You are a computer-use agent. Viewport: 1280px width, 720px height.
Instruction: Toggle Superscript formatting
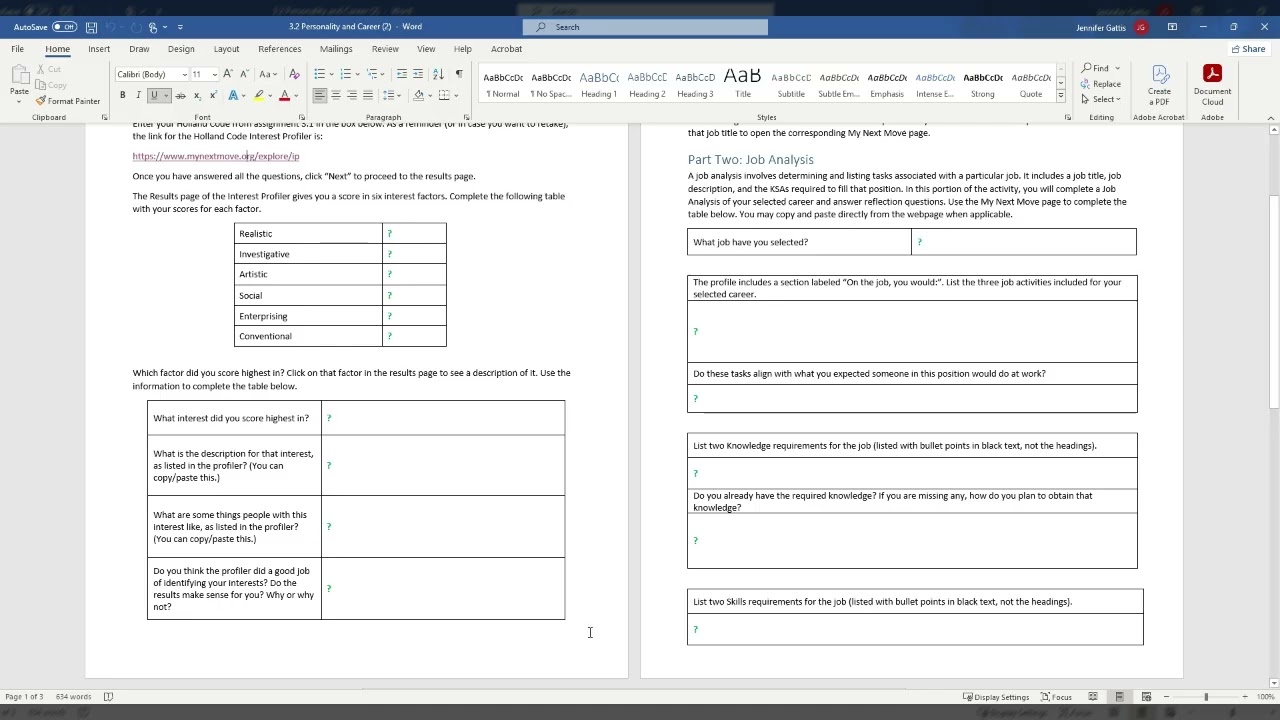click(213, 96)
